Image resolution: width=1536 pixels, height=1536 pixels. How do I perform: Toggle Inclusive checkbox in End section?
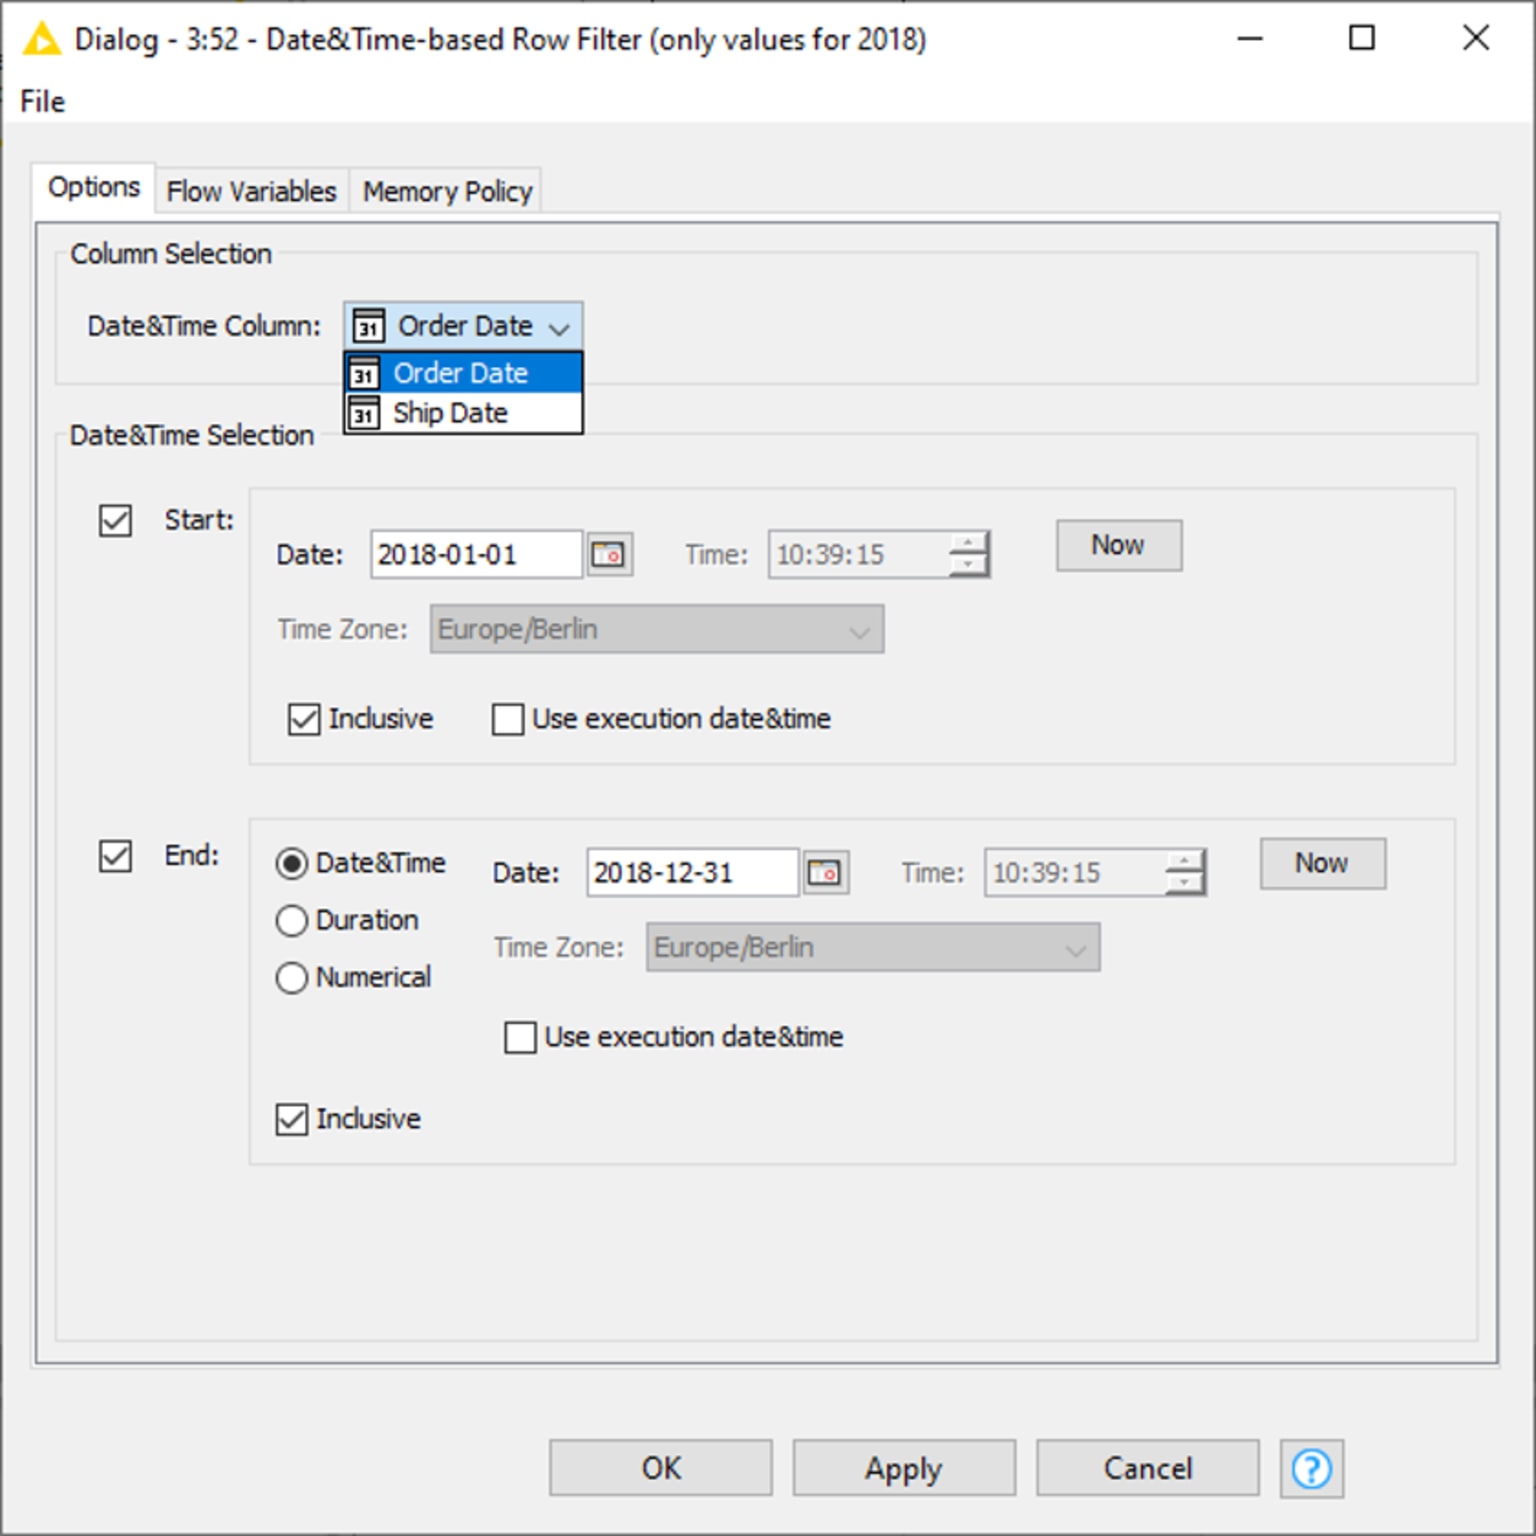[x=292, y=1119]
